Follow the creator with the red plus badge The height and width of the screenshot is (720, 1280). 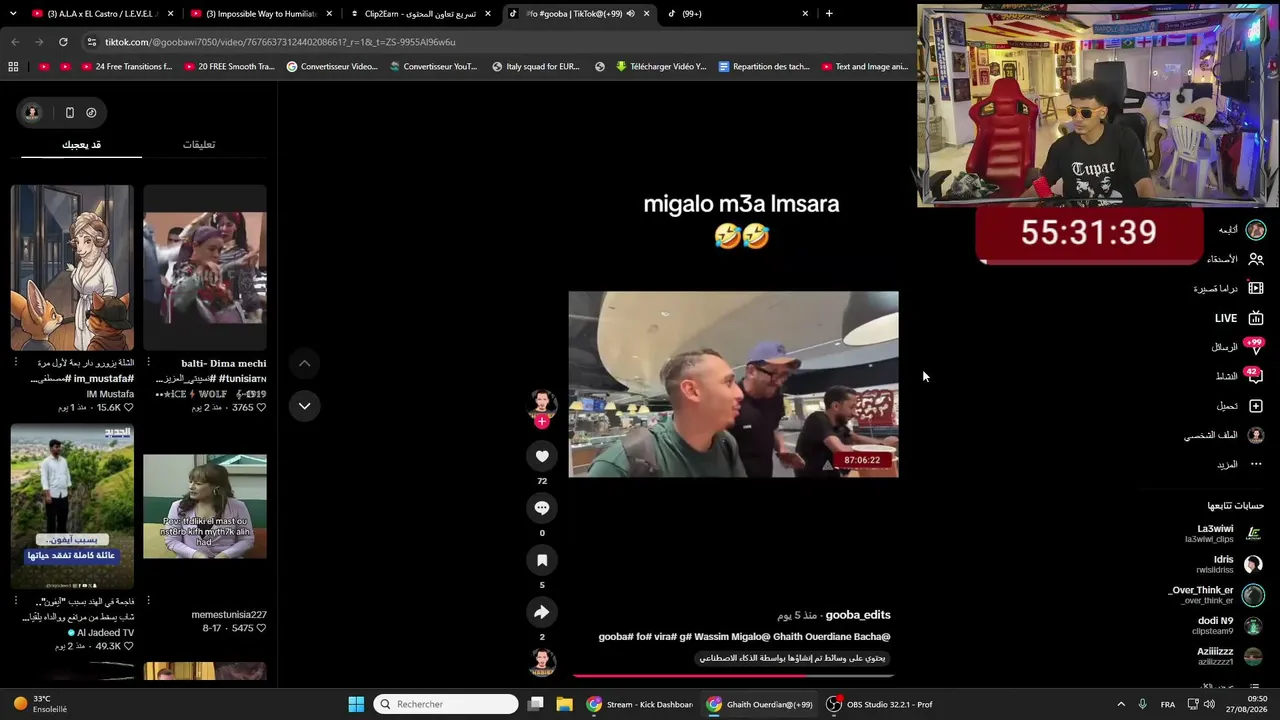542,422
